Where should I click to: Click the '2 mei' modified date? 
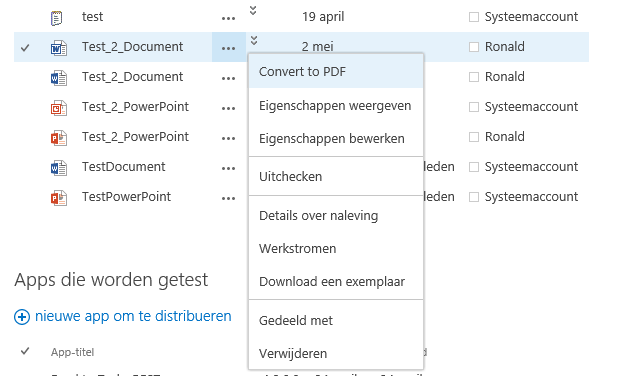pos(317,47)
